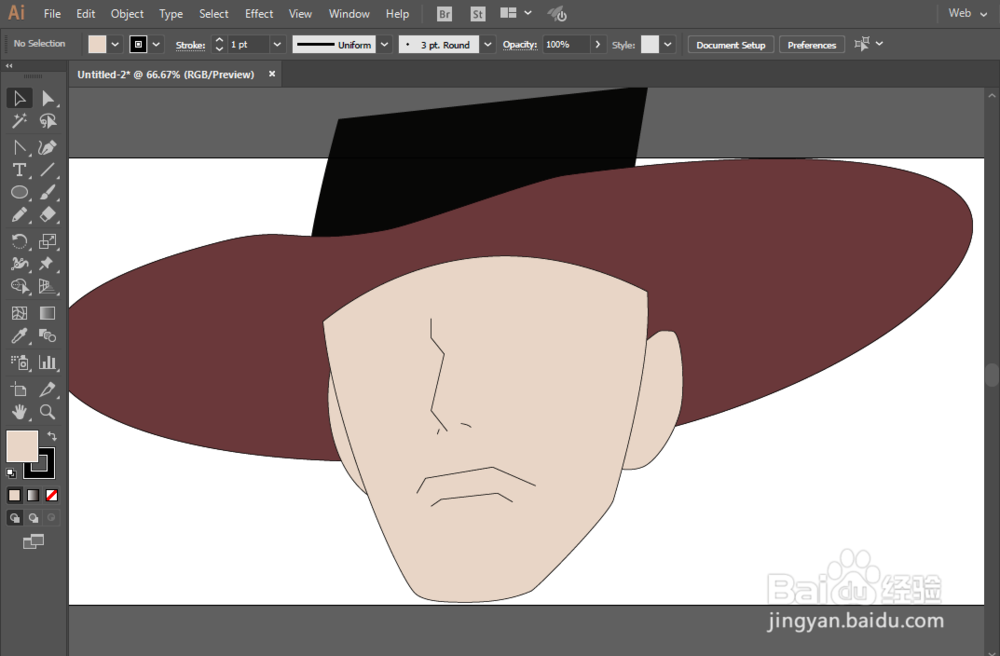Set paint mode to None
Image resolution: width=1000 pixels, height=656 pixels.
click(52, 495)
